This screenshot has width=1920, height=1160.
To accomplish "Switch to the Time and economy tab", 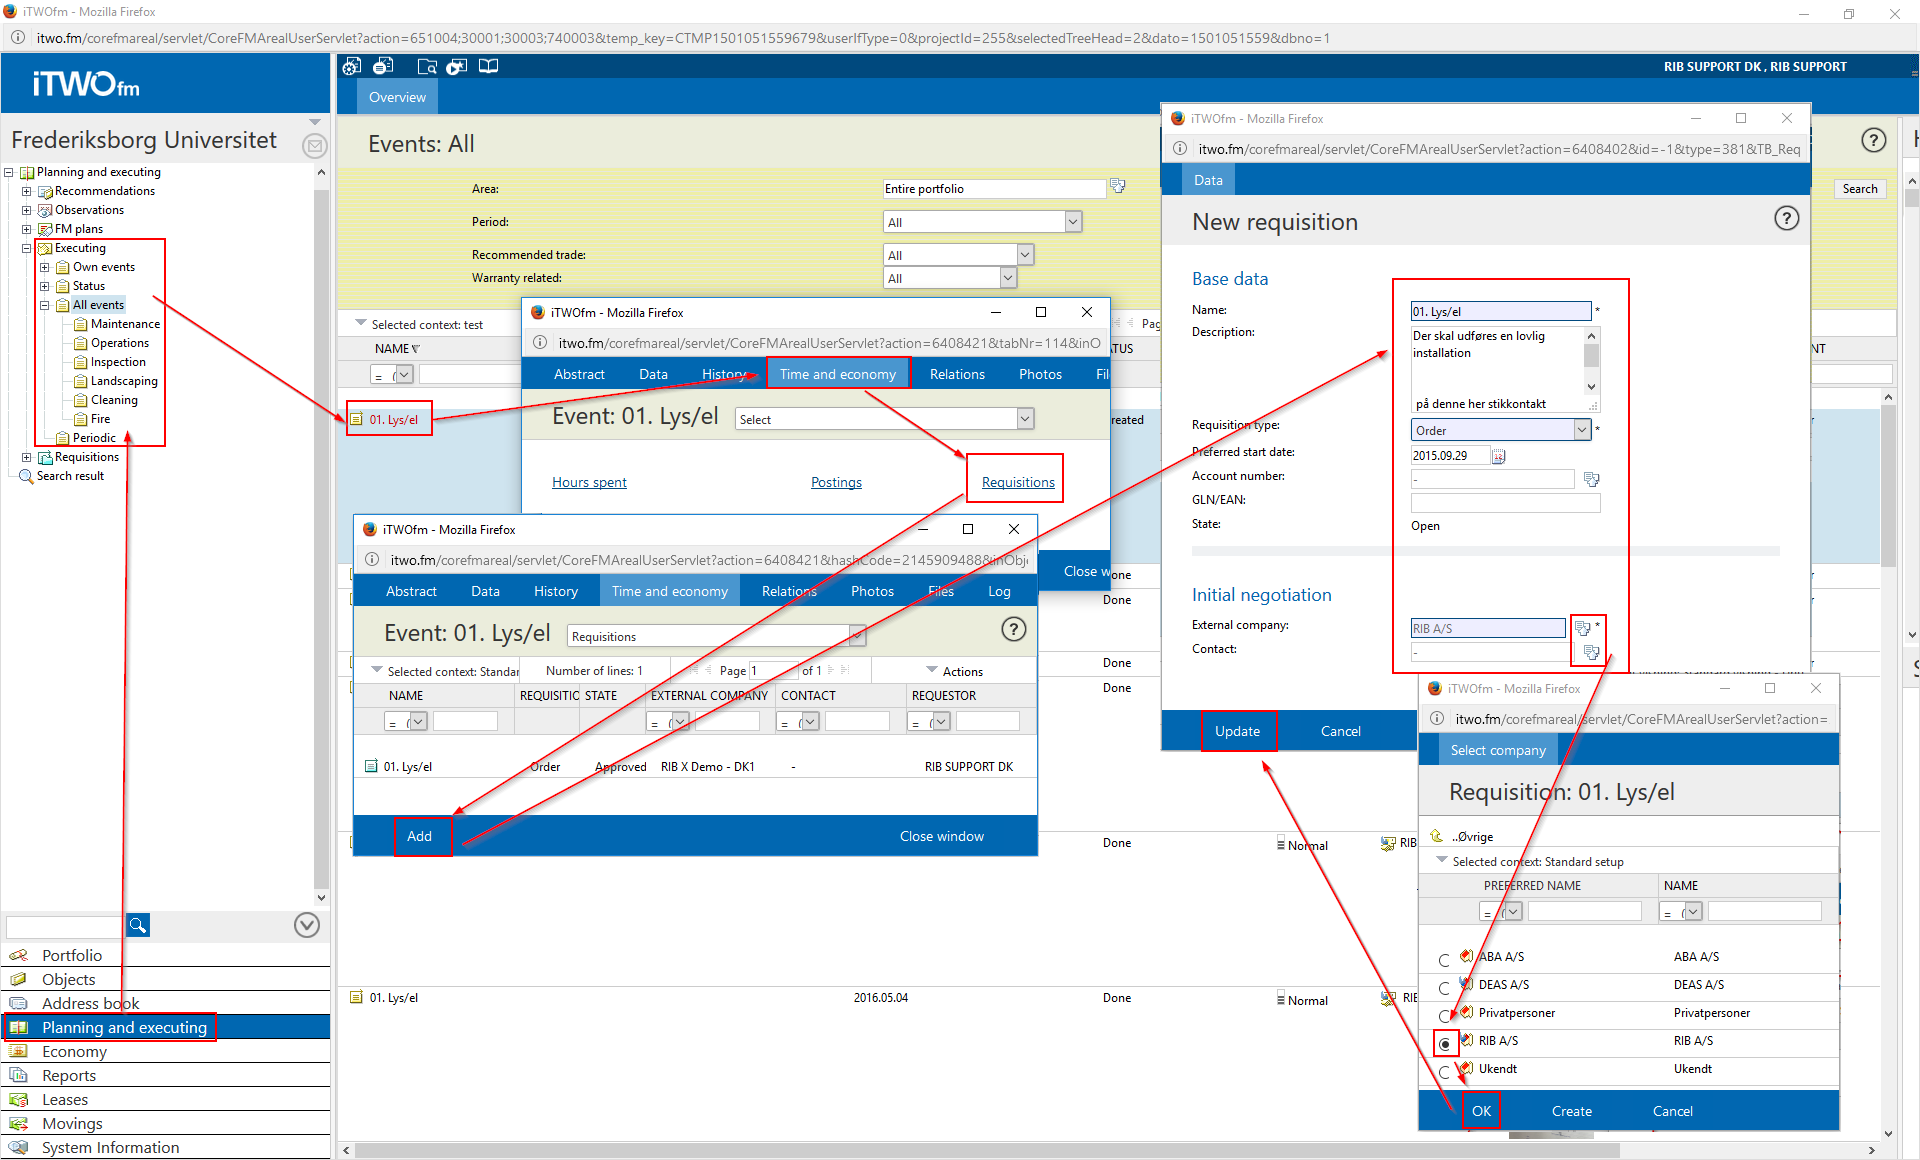I will pyautogui.click(x=838, y=373).
